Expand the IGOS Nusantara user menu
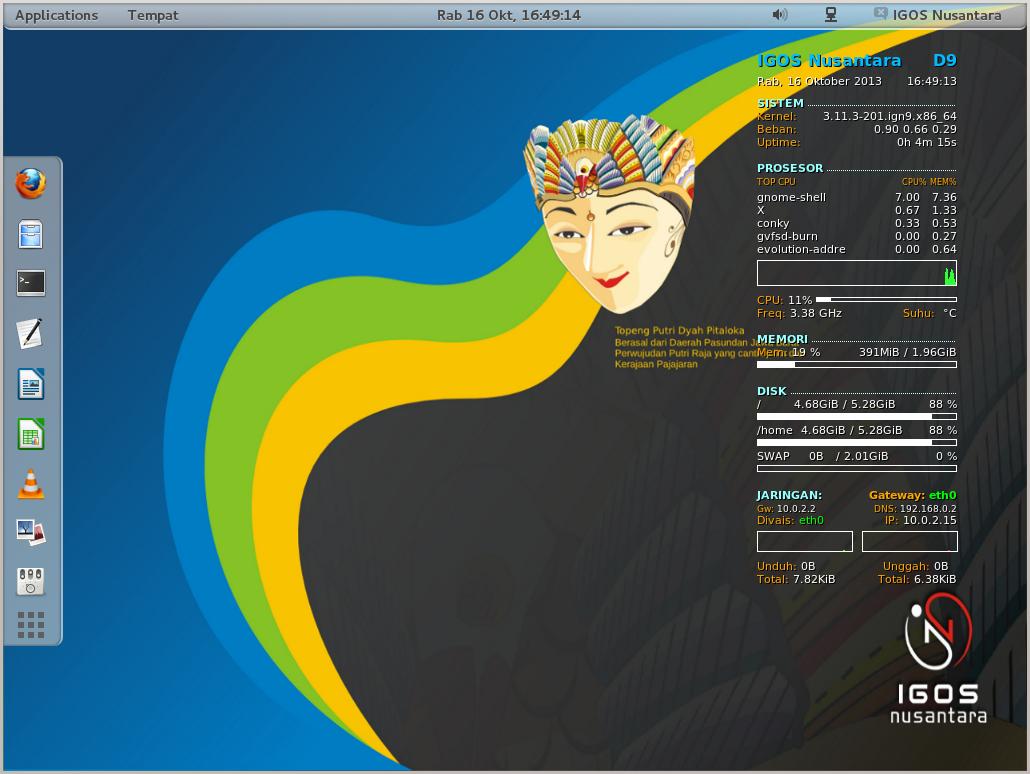 coord(938,15)
